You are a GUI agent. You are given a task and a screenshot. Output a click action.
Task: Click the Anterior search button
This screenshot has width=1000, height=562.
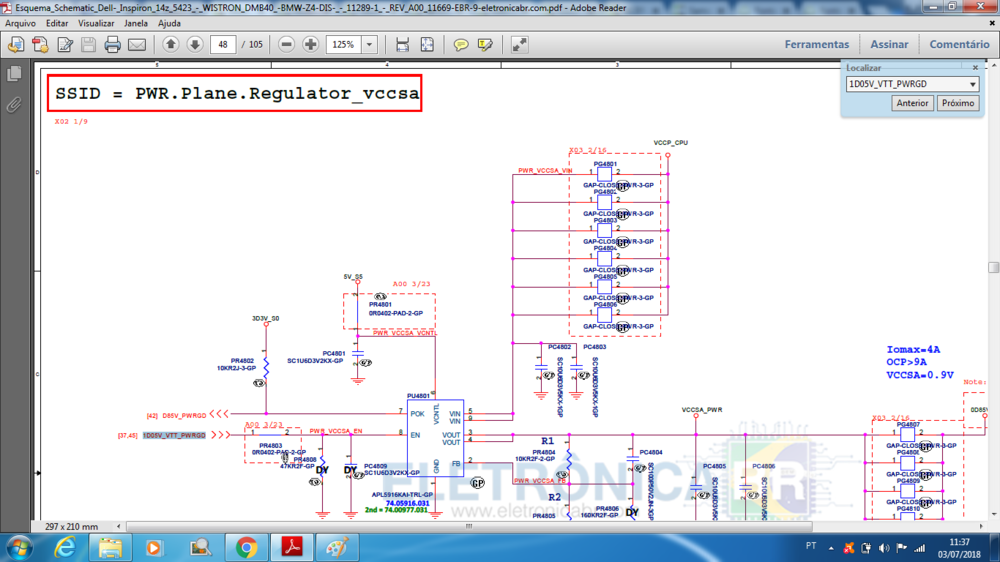(912, 103)
